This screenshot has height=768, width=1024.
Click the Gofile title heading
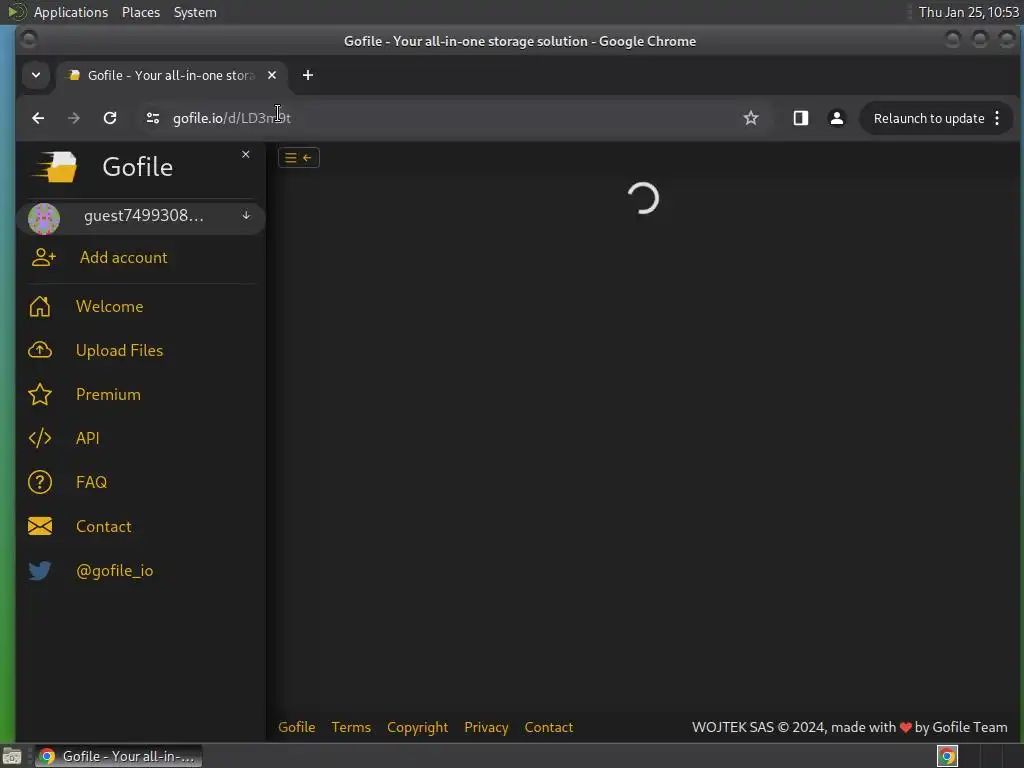tap(137, 167)
